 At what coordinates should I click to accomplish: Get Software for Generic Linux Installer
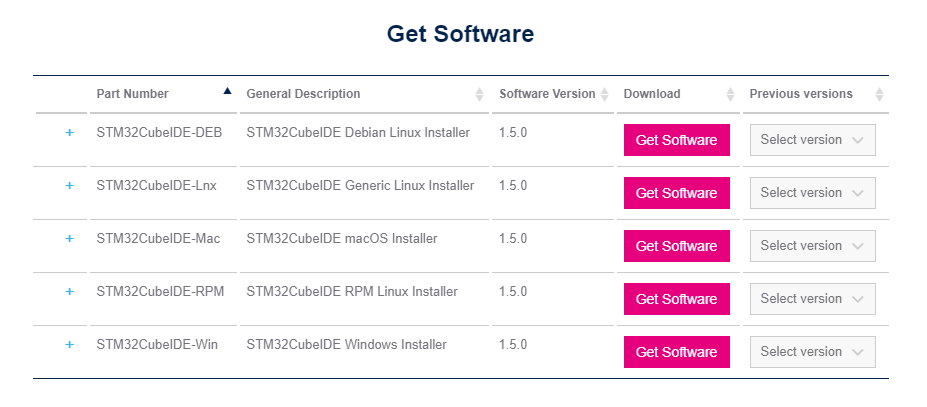[676, 193]
